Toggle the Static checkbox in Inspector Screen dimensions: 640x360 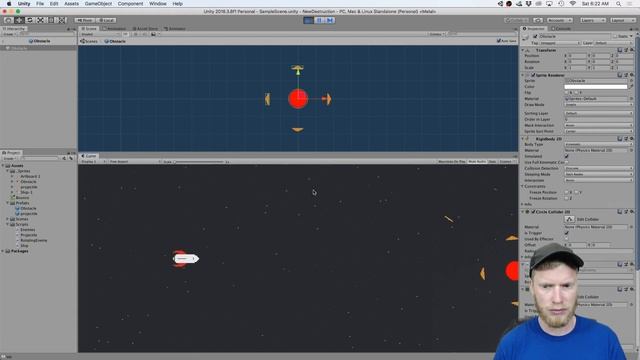[615, 36]
